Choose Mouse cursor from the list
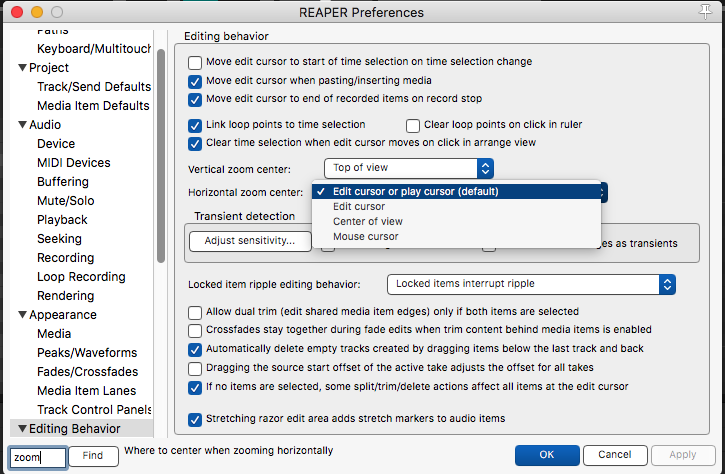 click(x=365, y=237)
